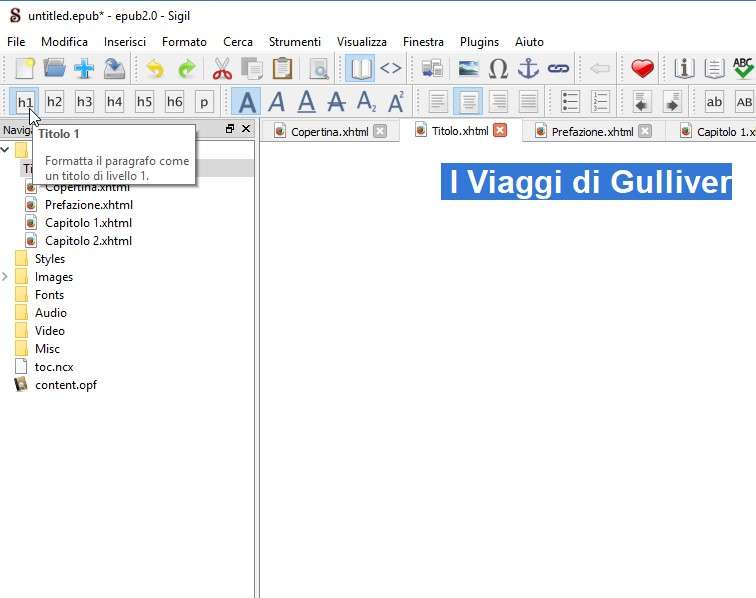Justify the text alignment
The image size is (756, 598).
[x=528, y=102]
